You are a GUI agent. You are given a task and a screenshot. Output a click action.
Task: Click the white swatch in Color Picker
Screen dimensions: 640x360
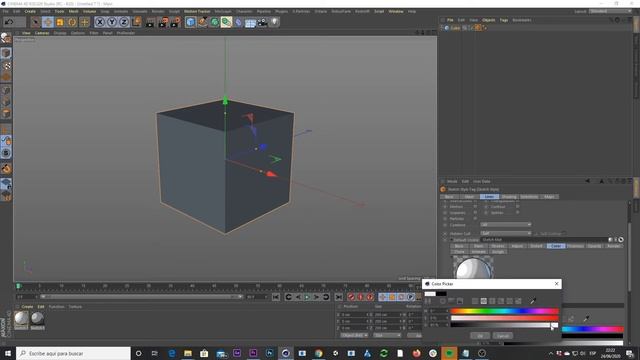430,293
